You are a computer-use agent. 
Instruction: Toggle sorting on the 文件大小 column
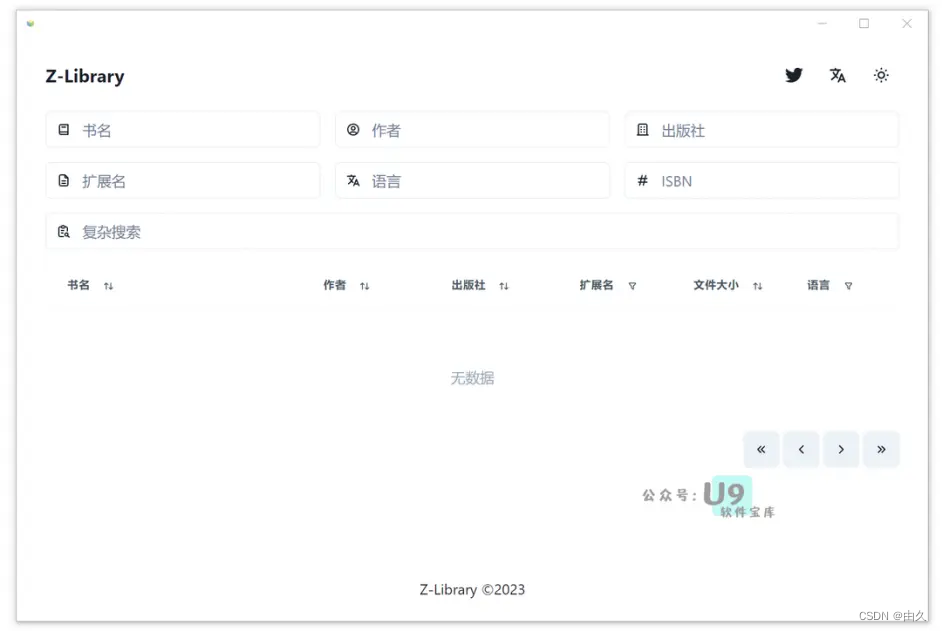[758, 285]
